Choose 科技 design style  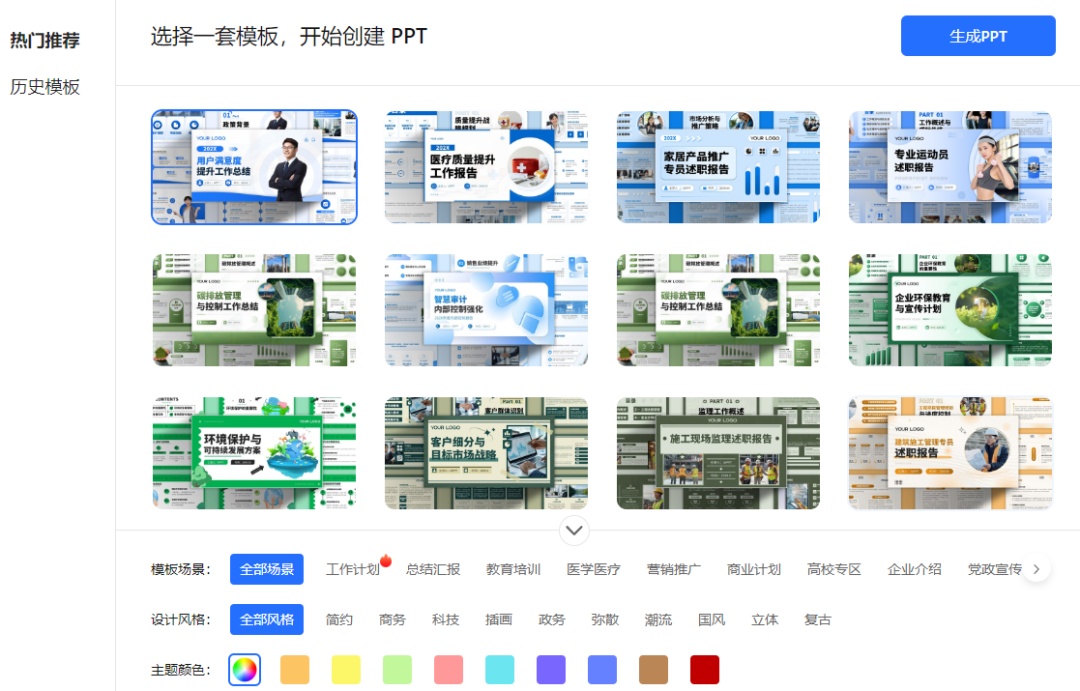(446, 619)
